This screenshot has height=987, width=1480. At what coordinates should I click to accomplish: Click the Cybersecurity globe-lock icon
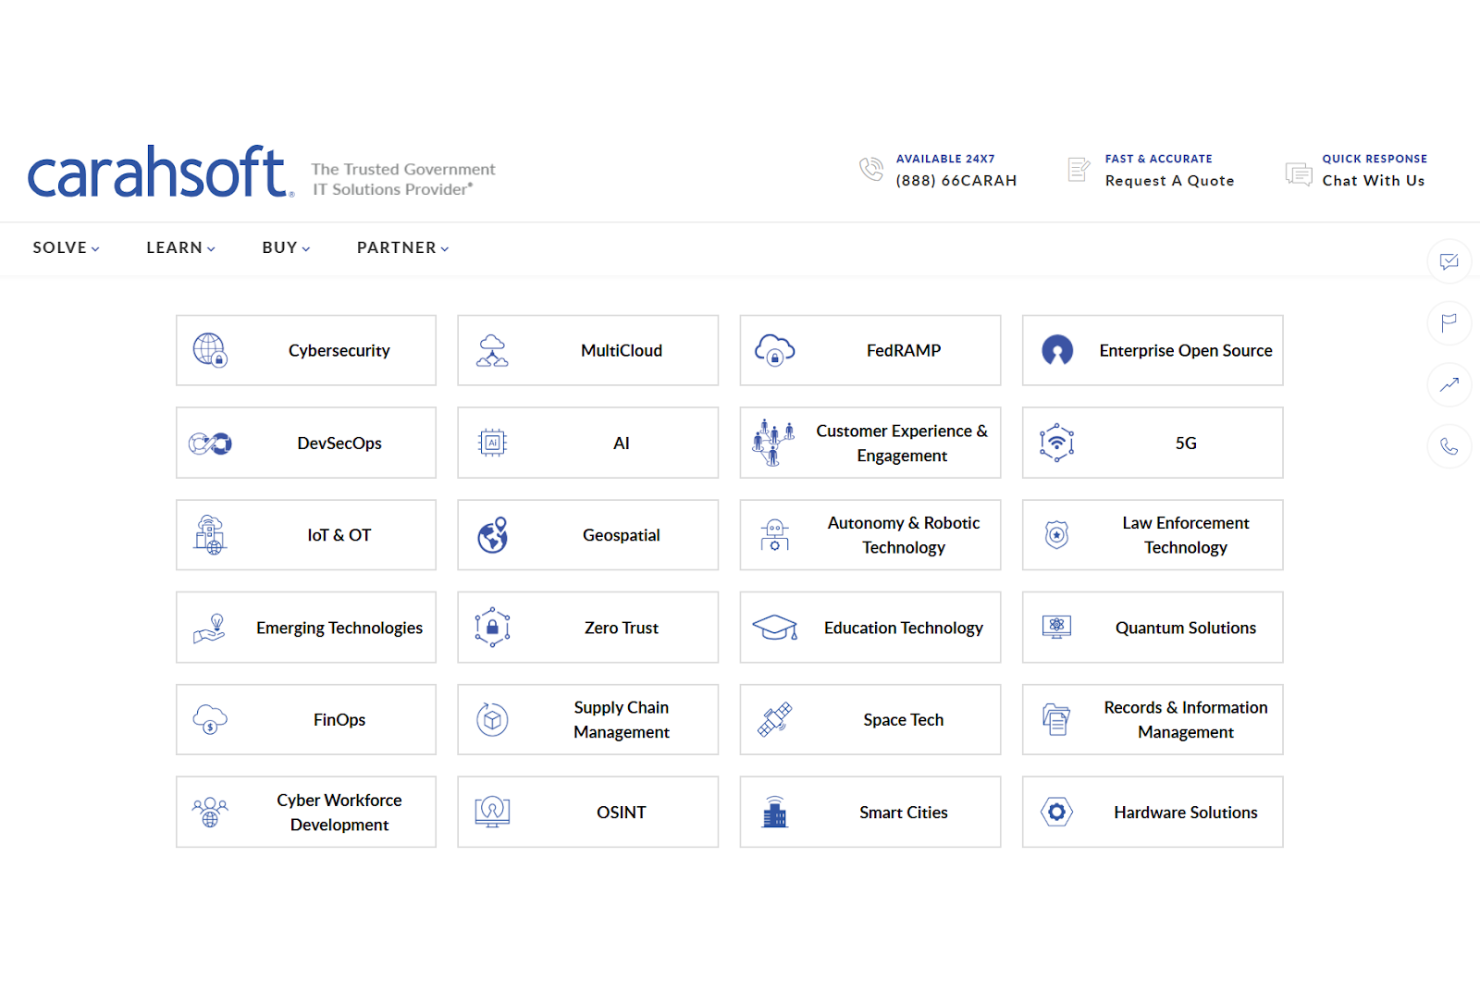209,351
